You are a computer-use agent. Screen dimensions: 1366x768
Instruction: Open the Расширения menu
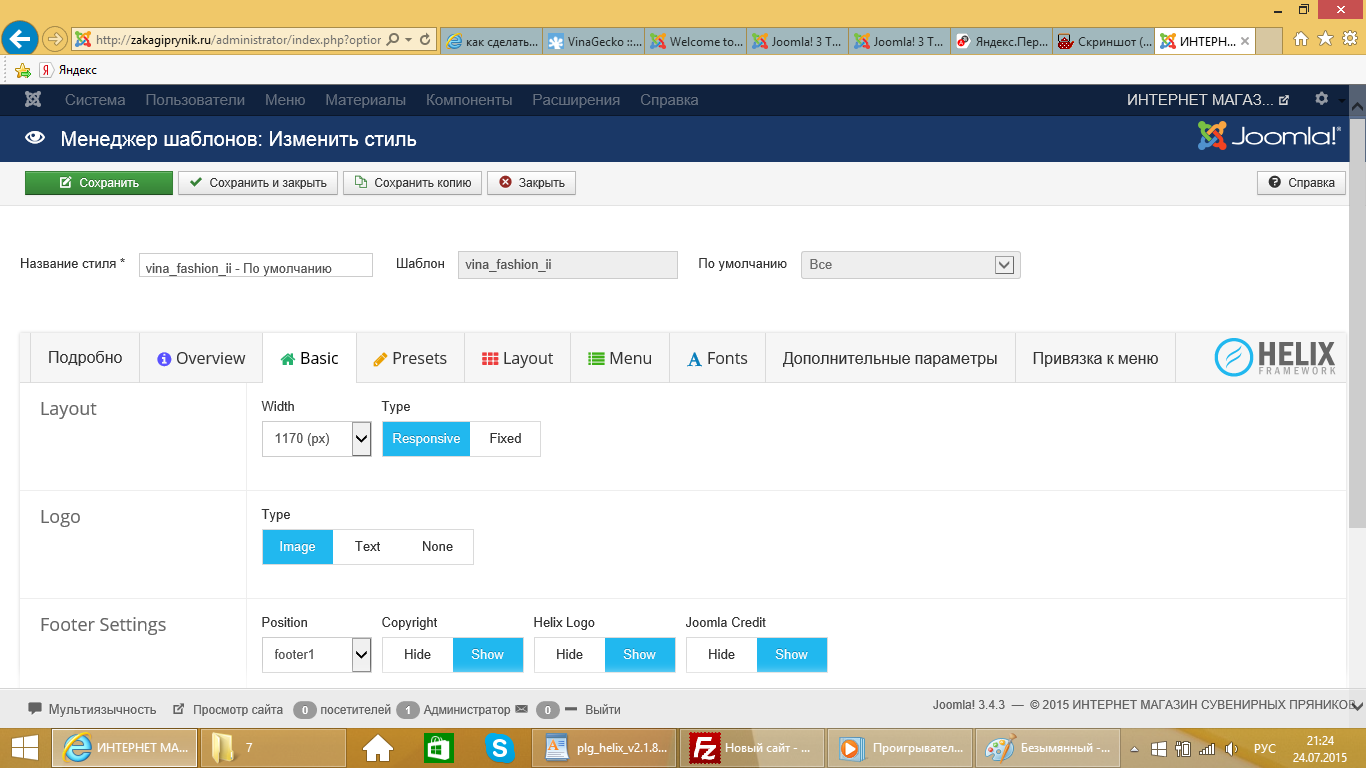click(x=576, y=100)
